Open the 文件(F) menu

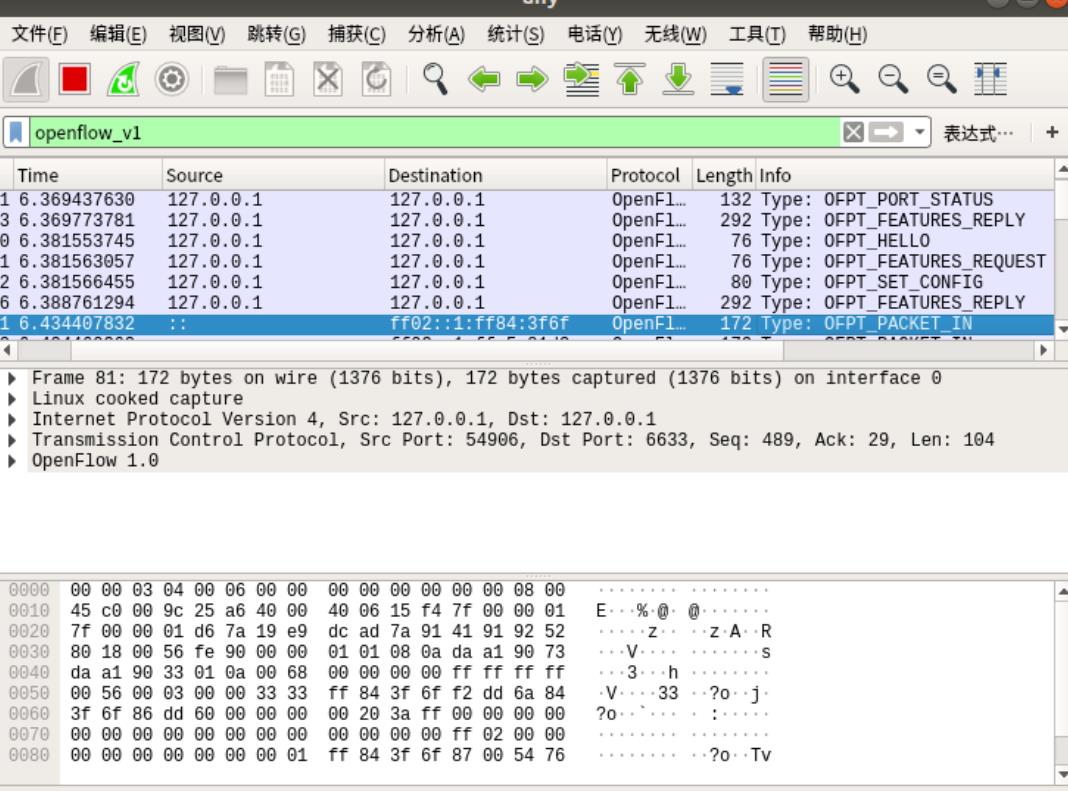pos(40,33)
